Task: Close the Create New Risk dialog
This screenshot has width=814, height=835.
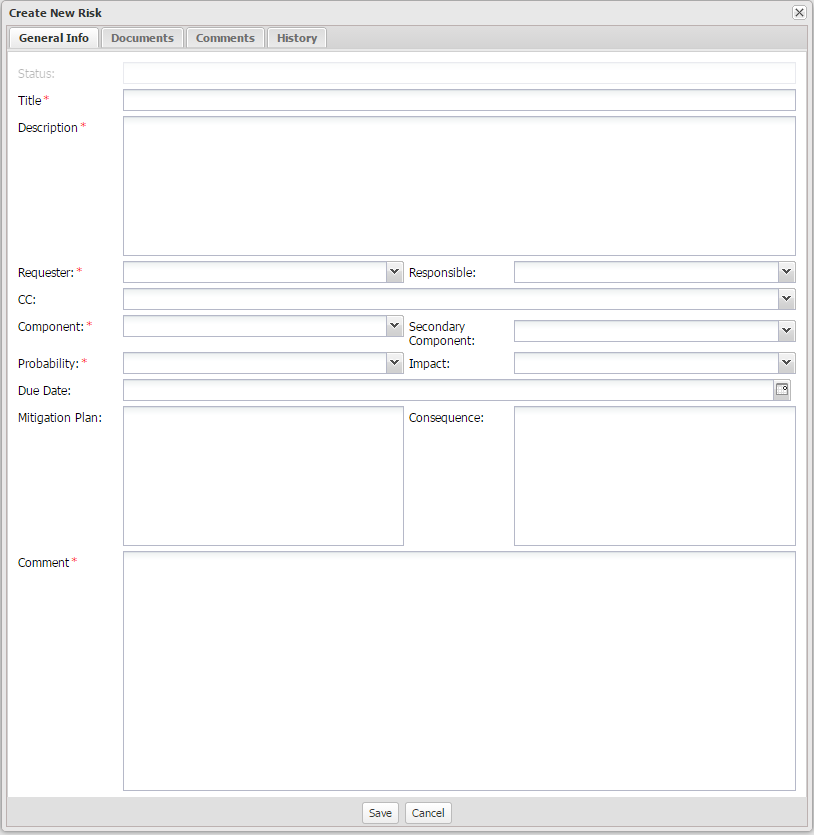Action: click(x=798, y=12)
